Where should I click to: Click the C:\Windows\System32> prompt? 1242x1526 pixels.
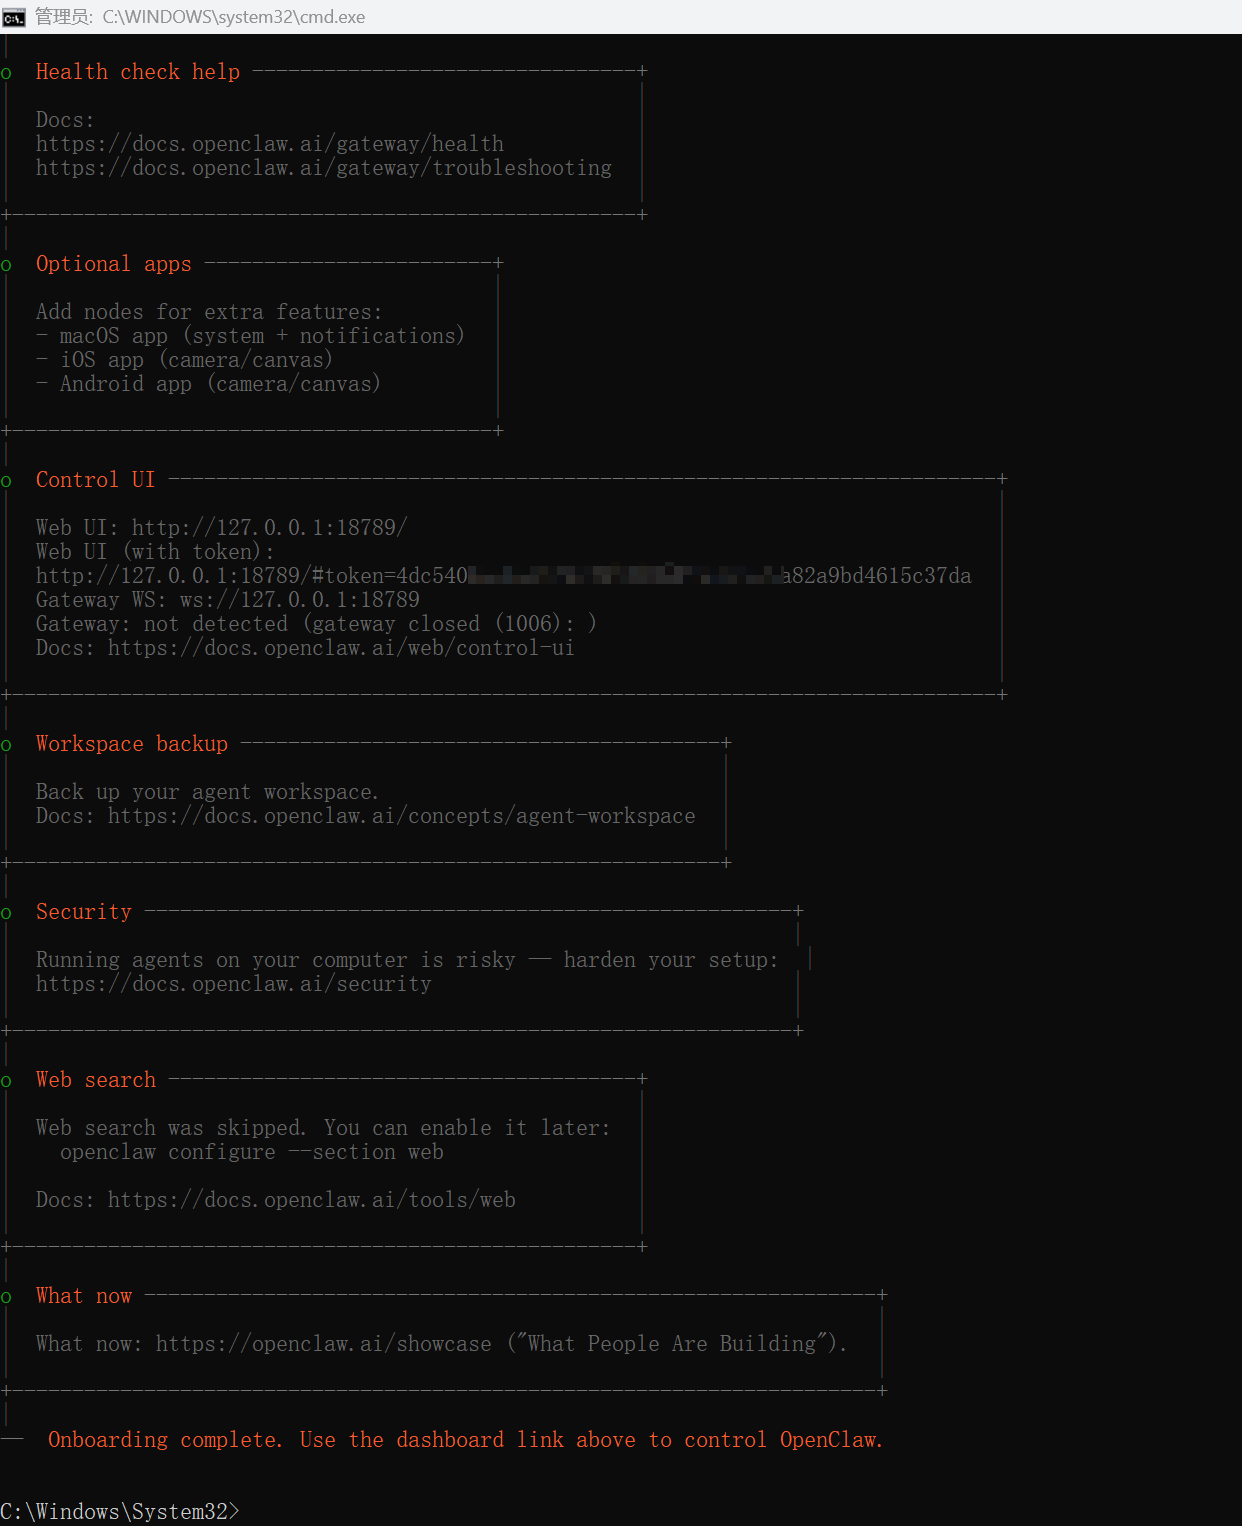[120, 1512]
